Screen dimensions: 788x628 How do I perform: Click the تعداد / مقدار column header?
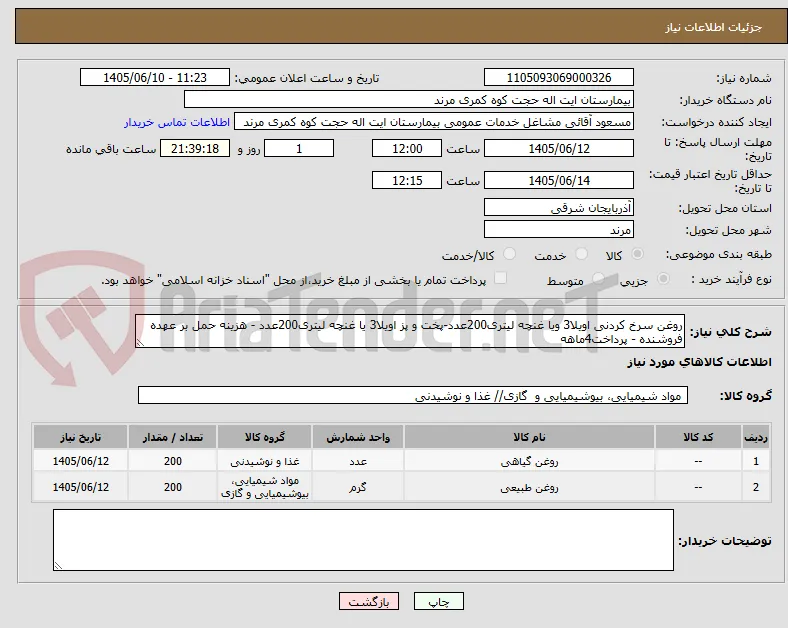172,437
